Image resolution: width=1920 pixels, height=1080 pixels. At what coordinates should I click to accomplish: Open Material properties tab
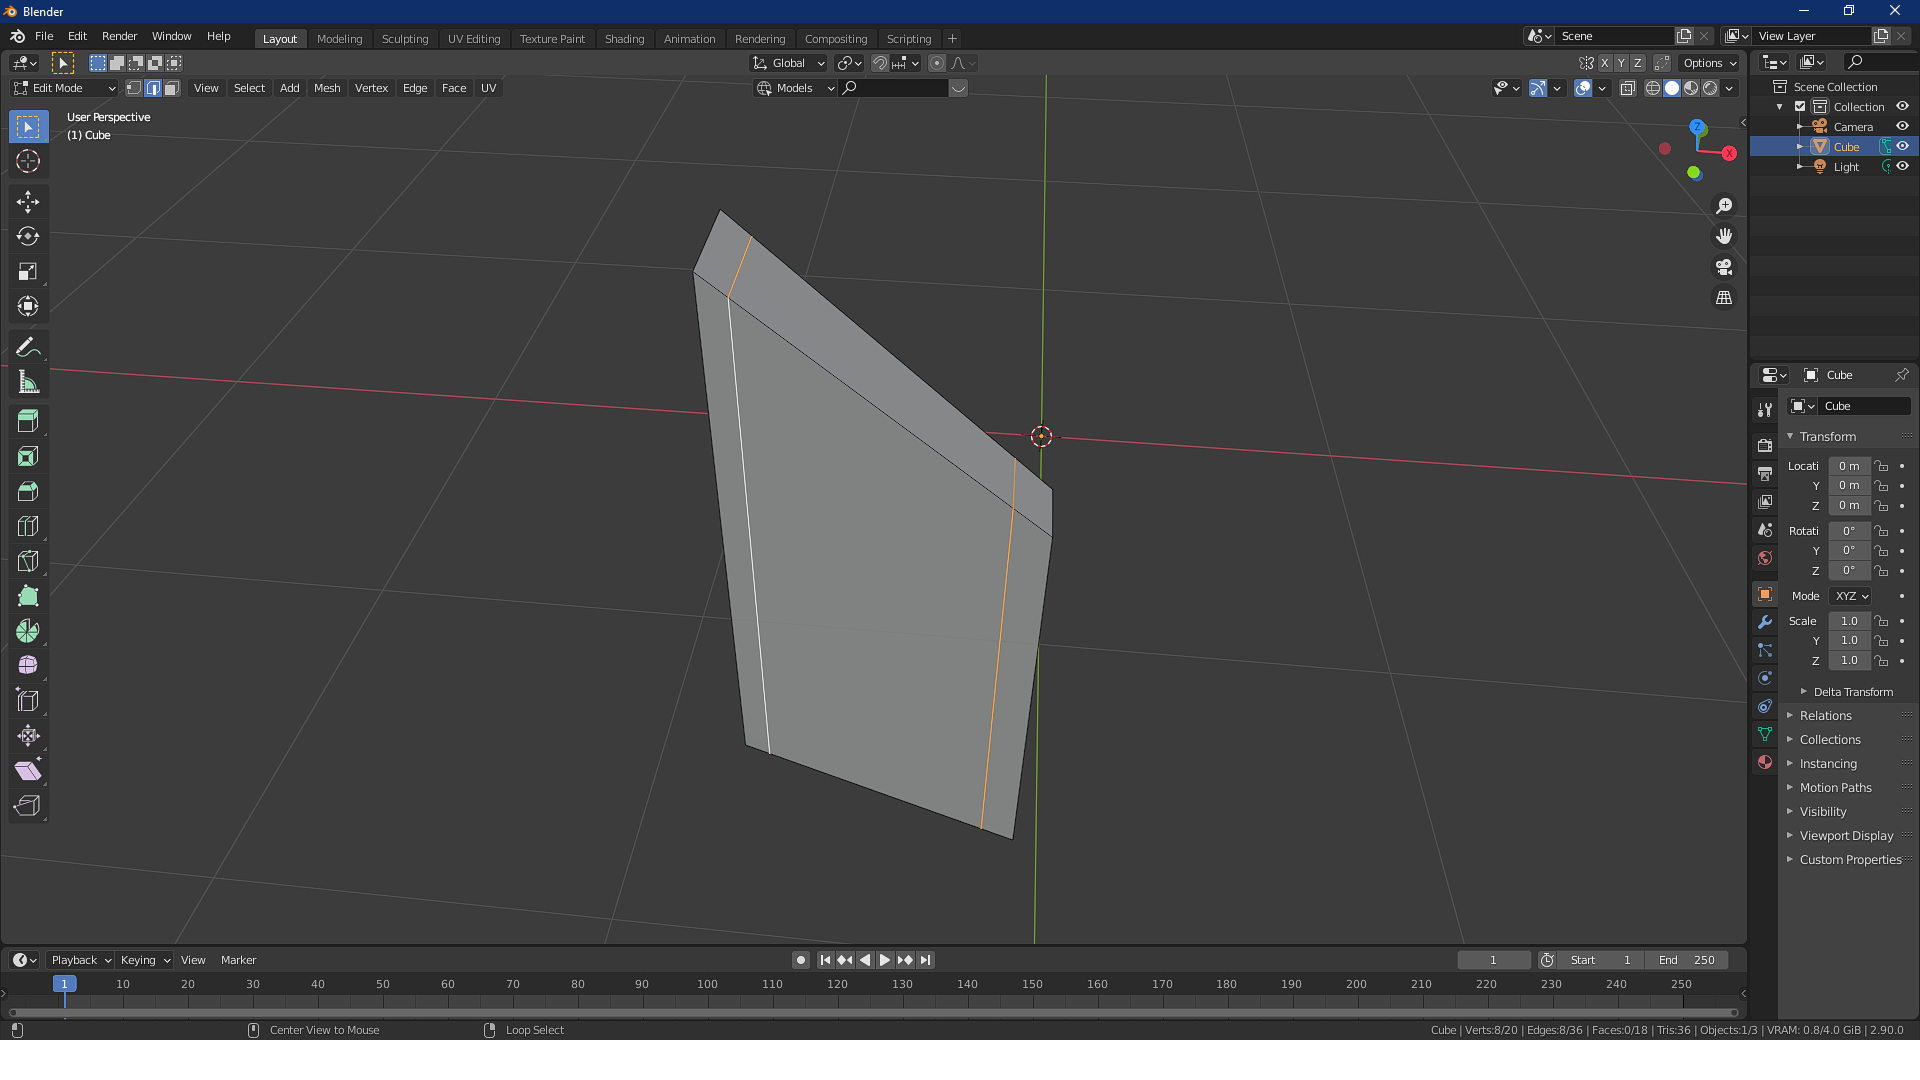[x=1765, y=762]
